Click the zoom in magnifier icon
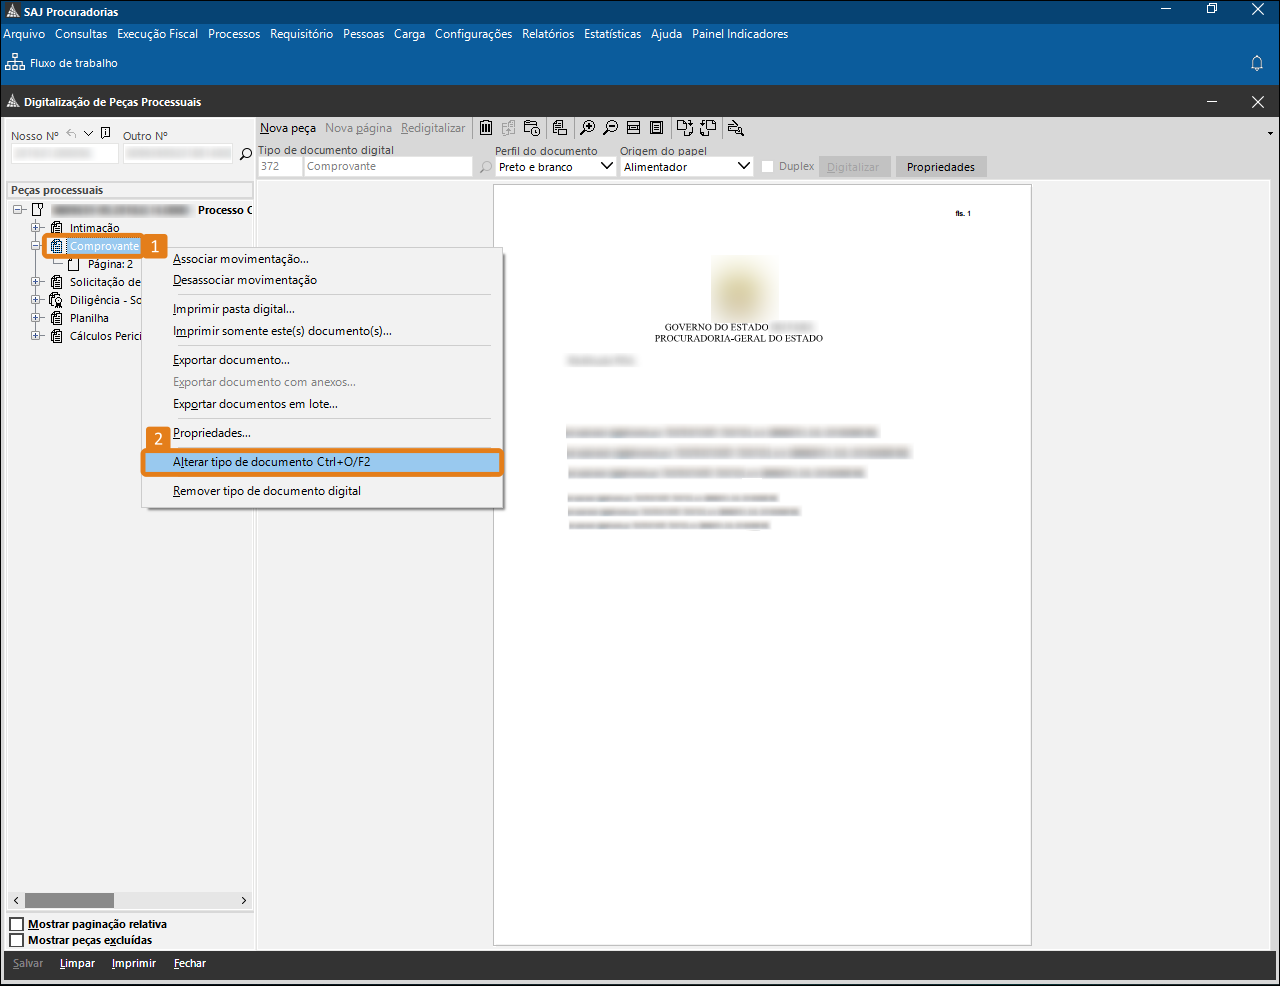 click(587, 128)
